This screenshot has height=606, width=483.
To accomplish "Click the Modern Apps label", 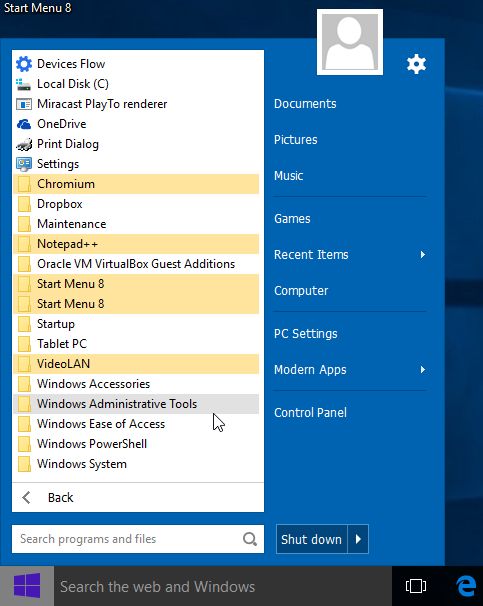I will point(310,370).
